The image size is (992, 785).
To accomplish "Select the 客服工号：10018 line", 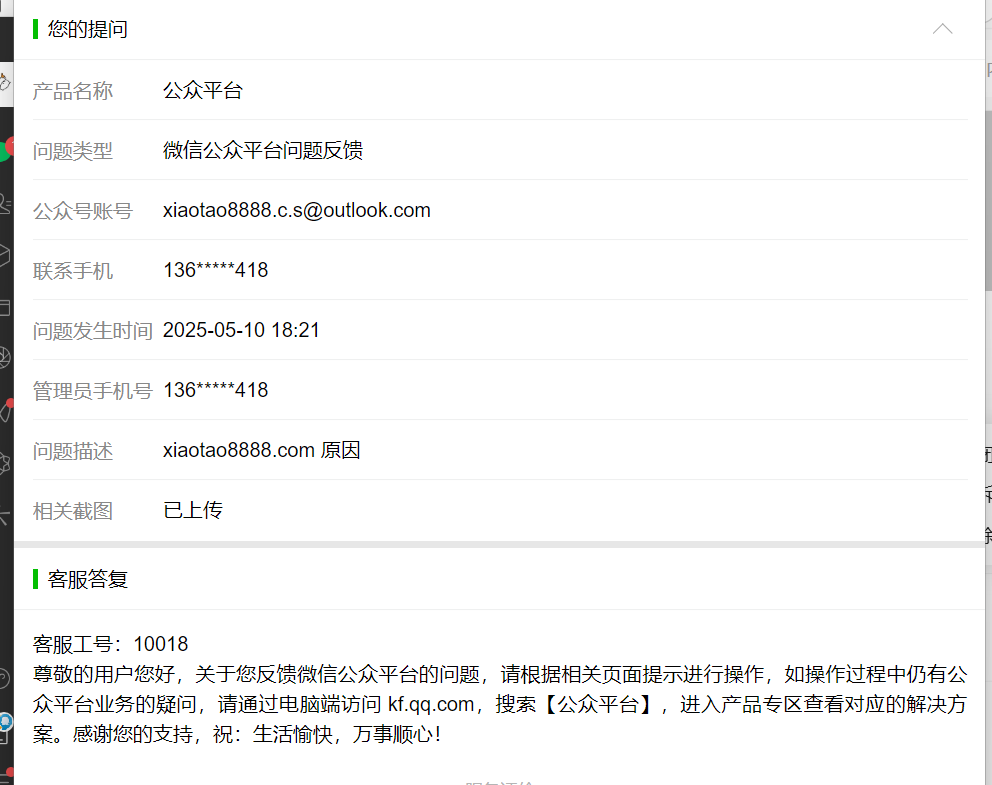I will 111,644.
